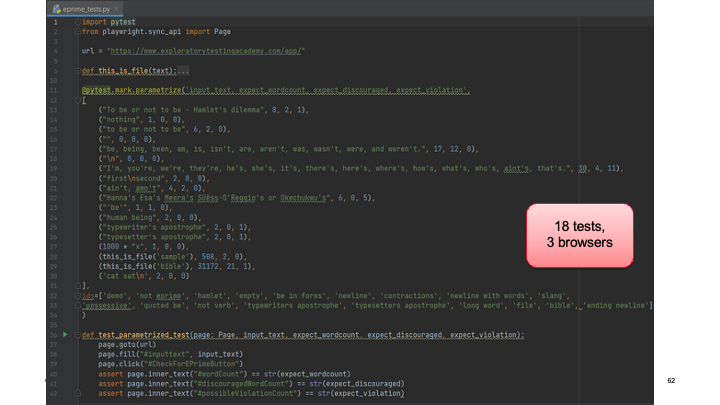Viewport: 720px width, 405px height.
Task: Click Python file icon on eprime_tests.py tab
Action: click(57, 9)
